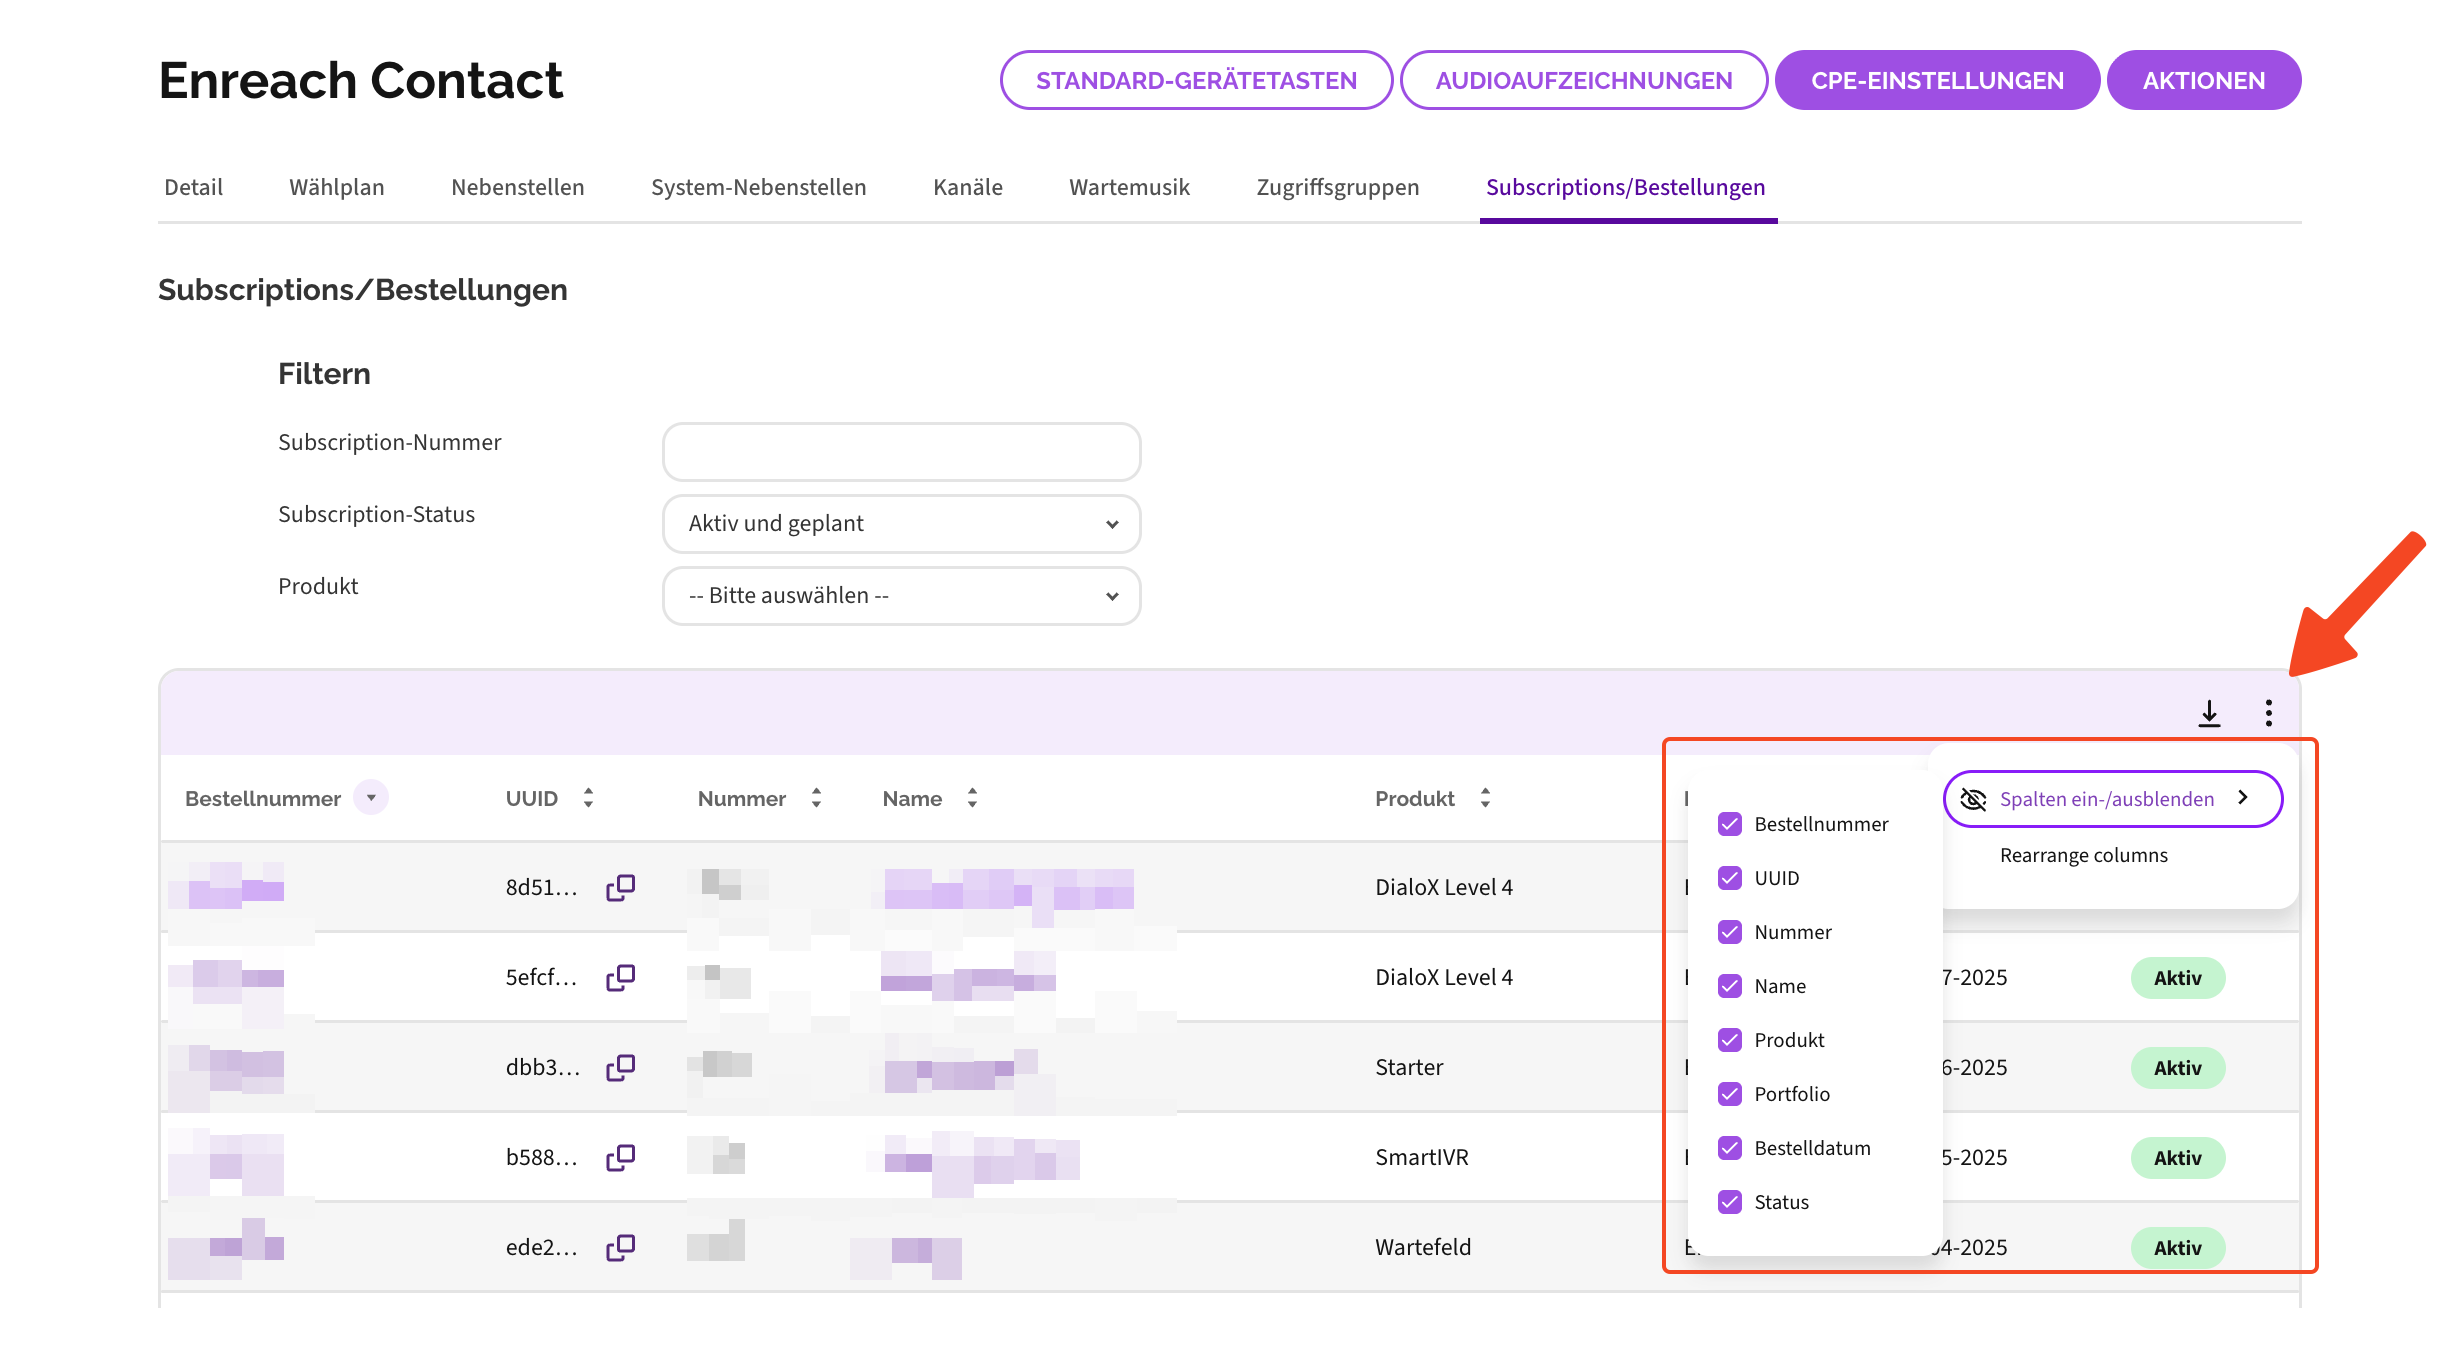Open the AKTIONEN button
The width and height of the screenshot is (2461, 1348).
click(x=2203, y=80)
